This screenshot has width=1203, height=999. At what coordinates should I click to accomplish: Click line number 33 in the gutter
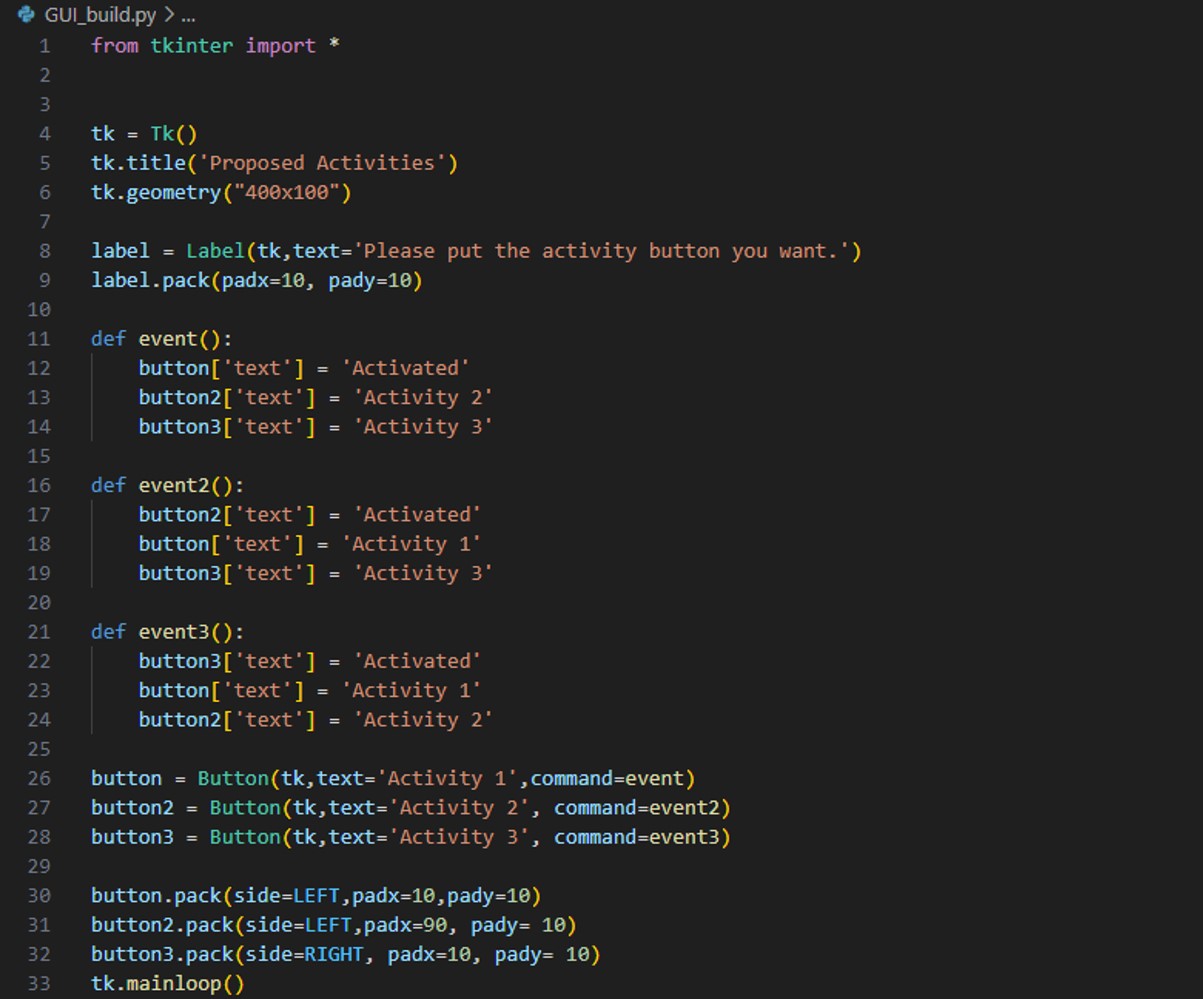pos(40,984)
